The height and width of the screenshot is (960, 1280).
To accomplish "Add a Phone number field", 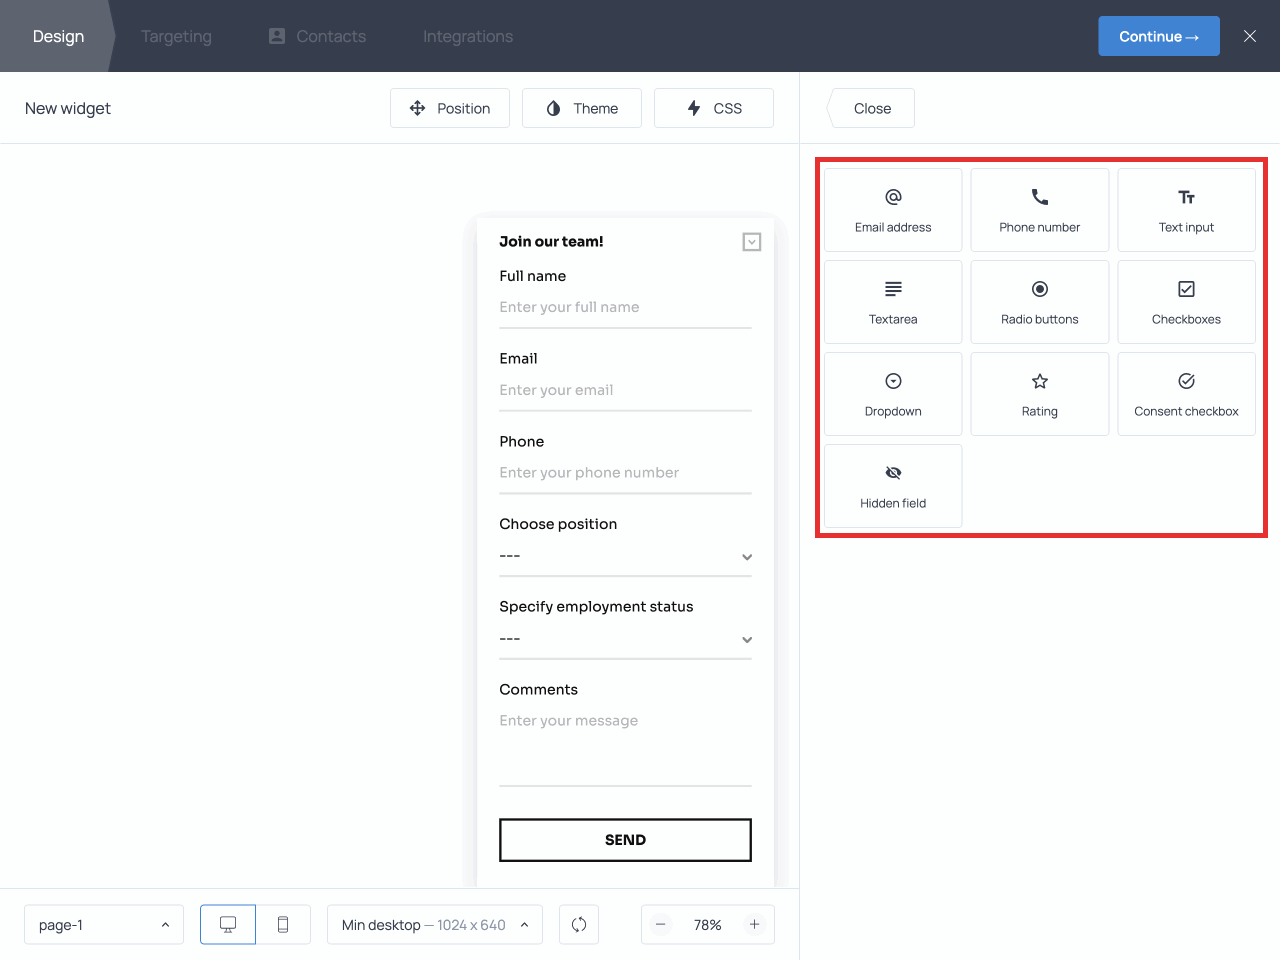I will coord(1039,210).
